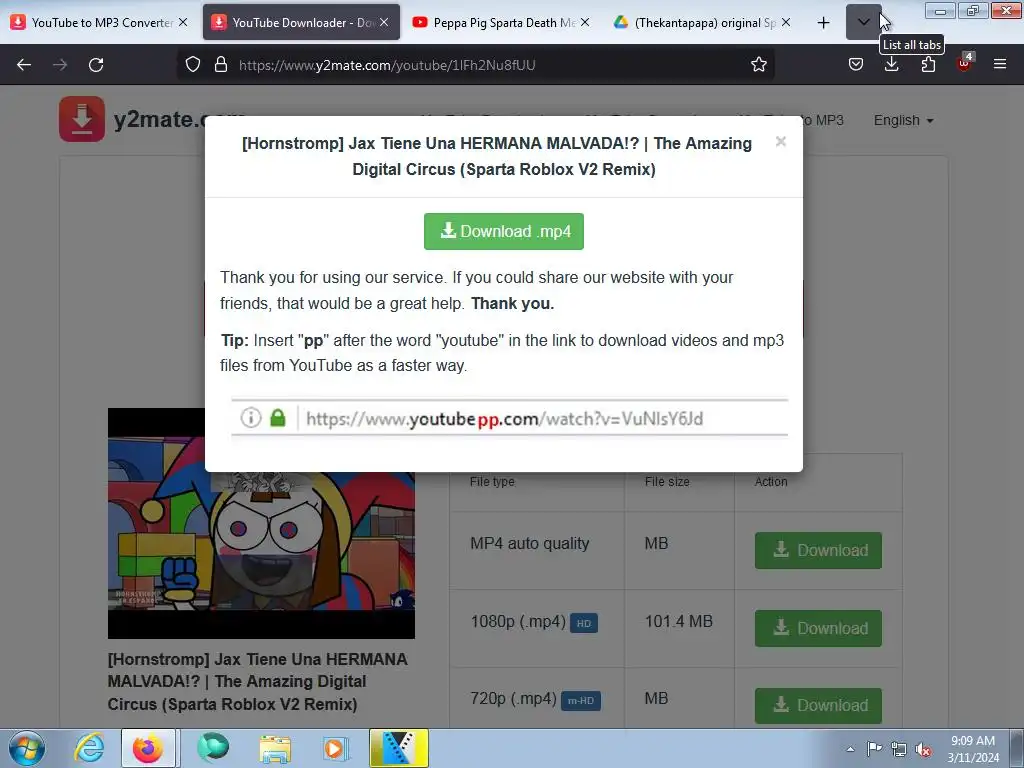Download the 720p mp4 file
The image size is (1024, 768).
(x=818, y=706)
